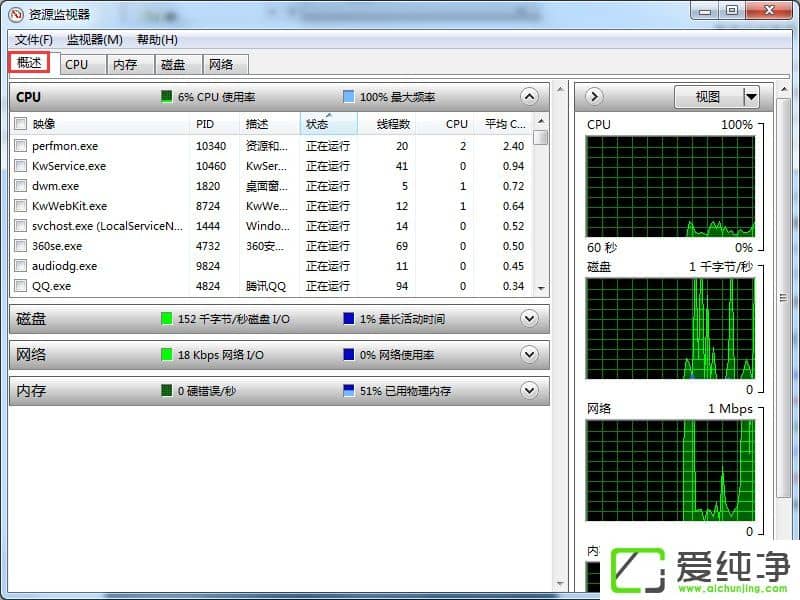Viewport: 800px width, 600px height.
Task: Collapse the right graphs panel arrow
Action: [593, 96]
